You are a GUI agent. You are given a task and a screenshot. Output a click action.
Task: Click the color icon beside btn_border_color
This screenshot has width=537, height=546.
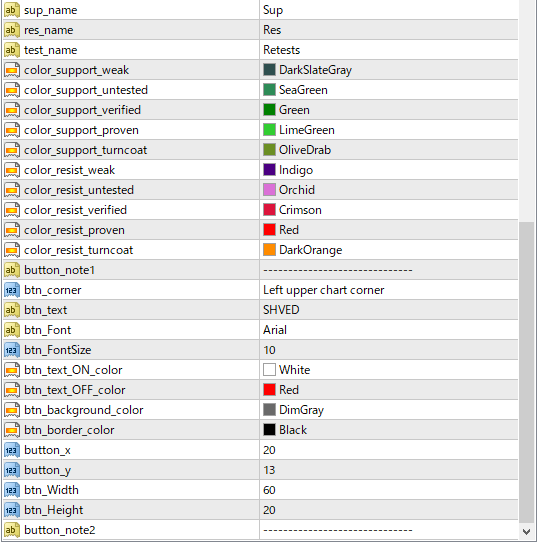click(11, 430)
